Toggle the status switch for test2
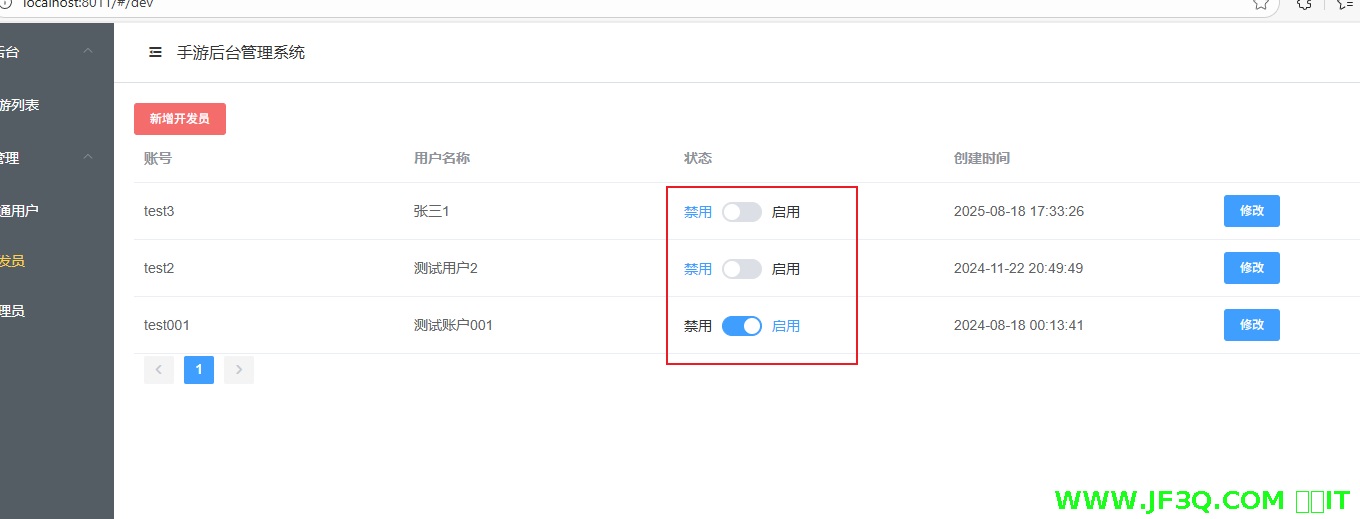This screenshot has height=519, width=1360. click(742, 269)
